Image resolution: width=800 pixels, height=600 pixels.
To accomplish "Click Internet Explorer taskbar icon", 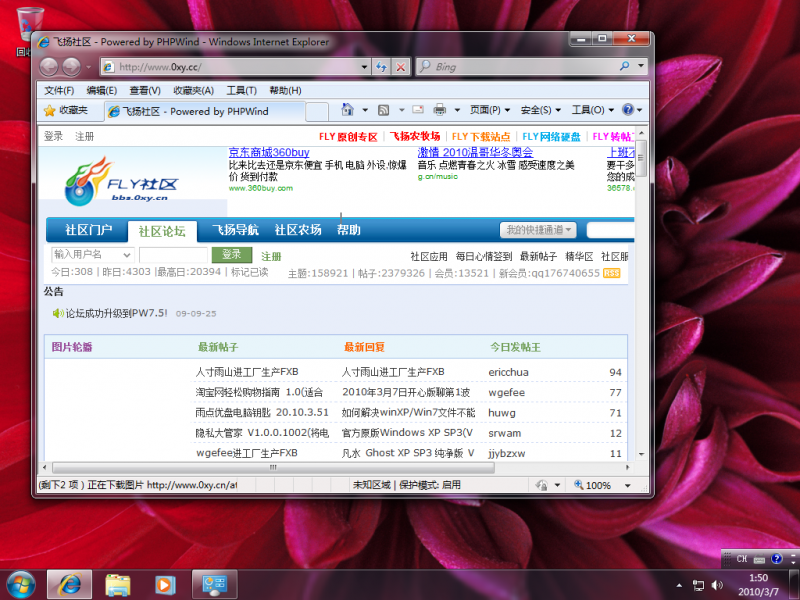I will pyautogui.click(x=69, y=584).
